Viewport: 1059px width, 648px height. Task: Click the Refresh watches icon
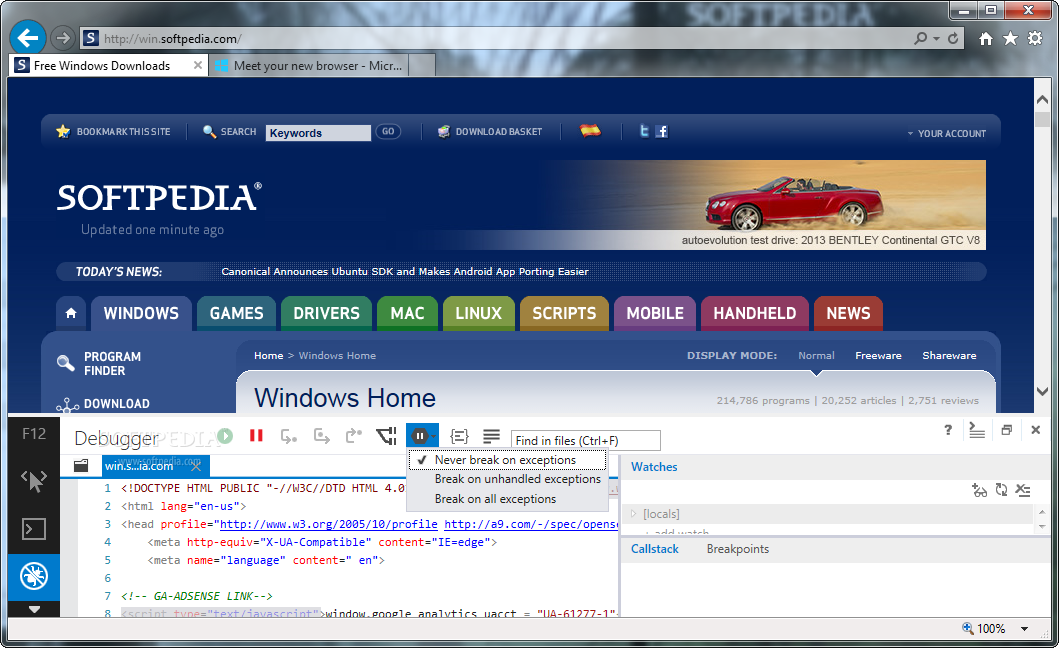[x=1002, y=491]
